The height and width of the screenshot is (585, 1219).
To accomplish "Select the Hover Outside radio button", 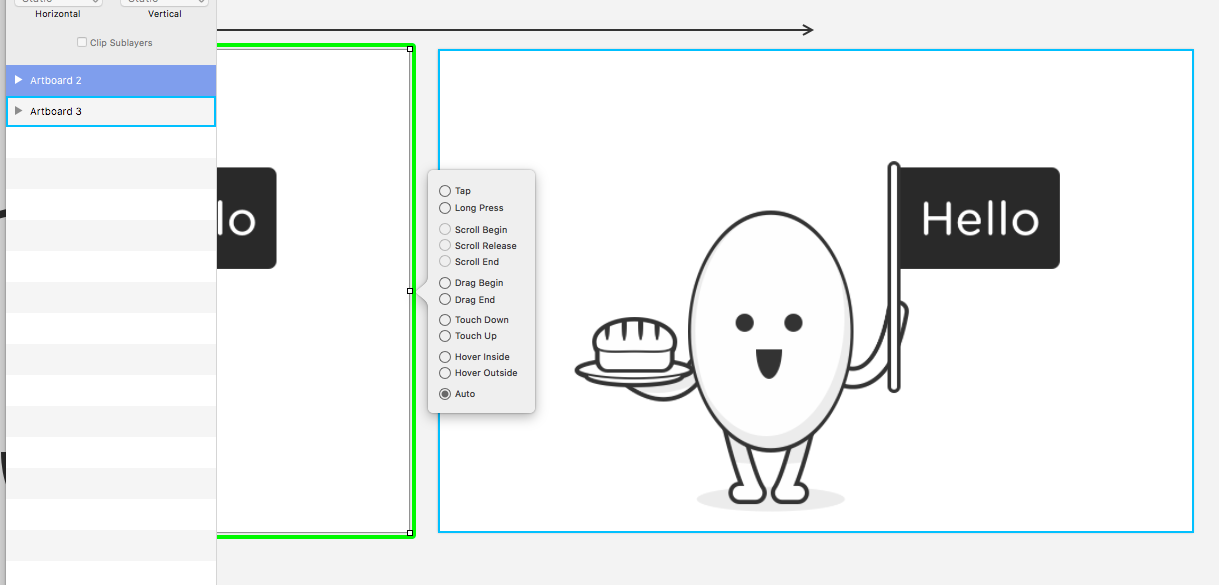I will click(445, 373).
